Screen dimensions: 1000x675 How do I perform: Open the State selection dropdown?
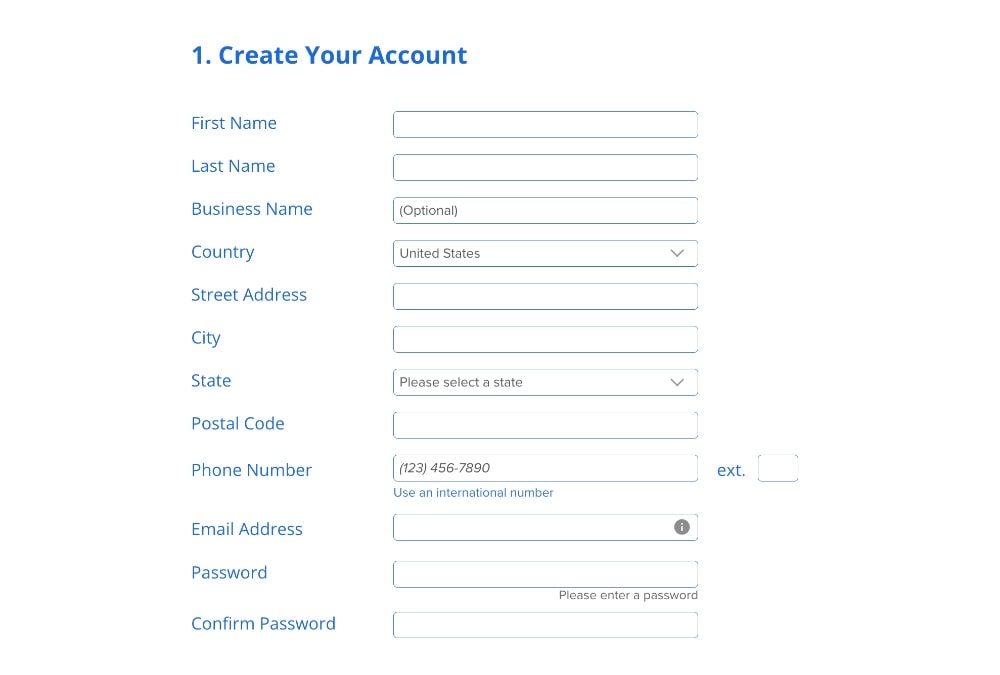click(545, 382)
